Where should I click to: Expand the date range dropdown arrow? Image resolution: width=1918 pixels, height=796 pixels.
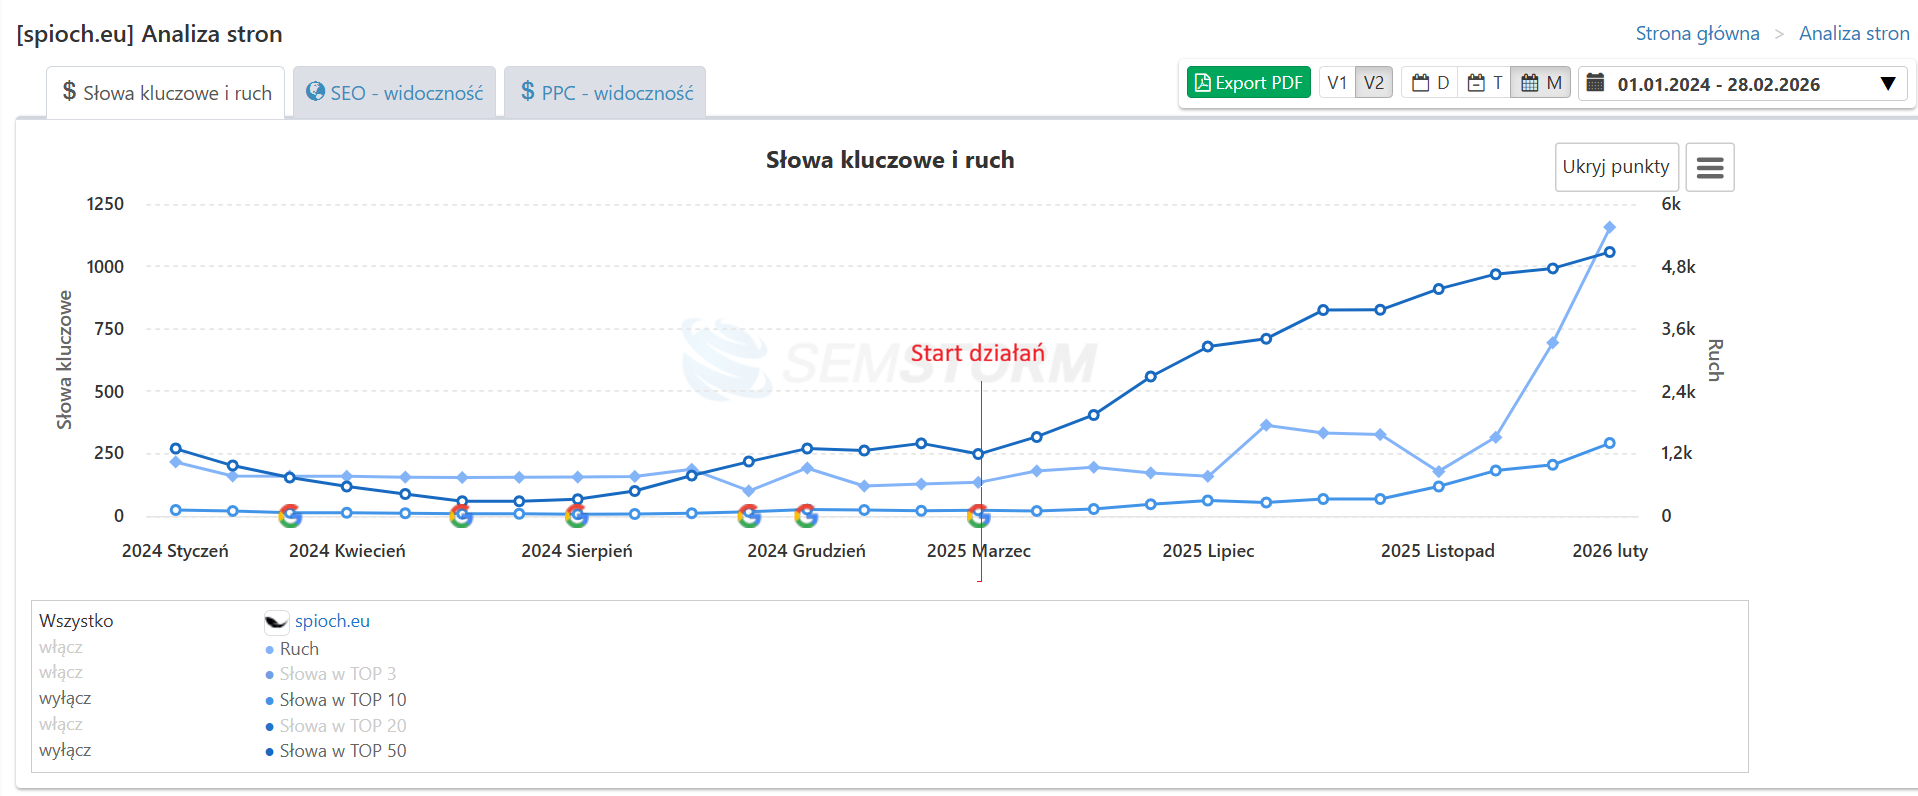[1887, 83]
